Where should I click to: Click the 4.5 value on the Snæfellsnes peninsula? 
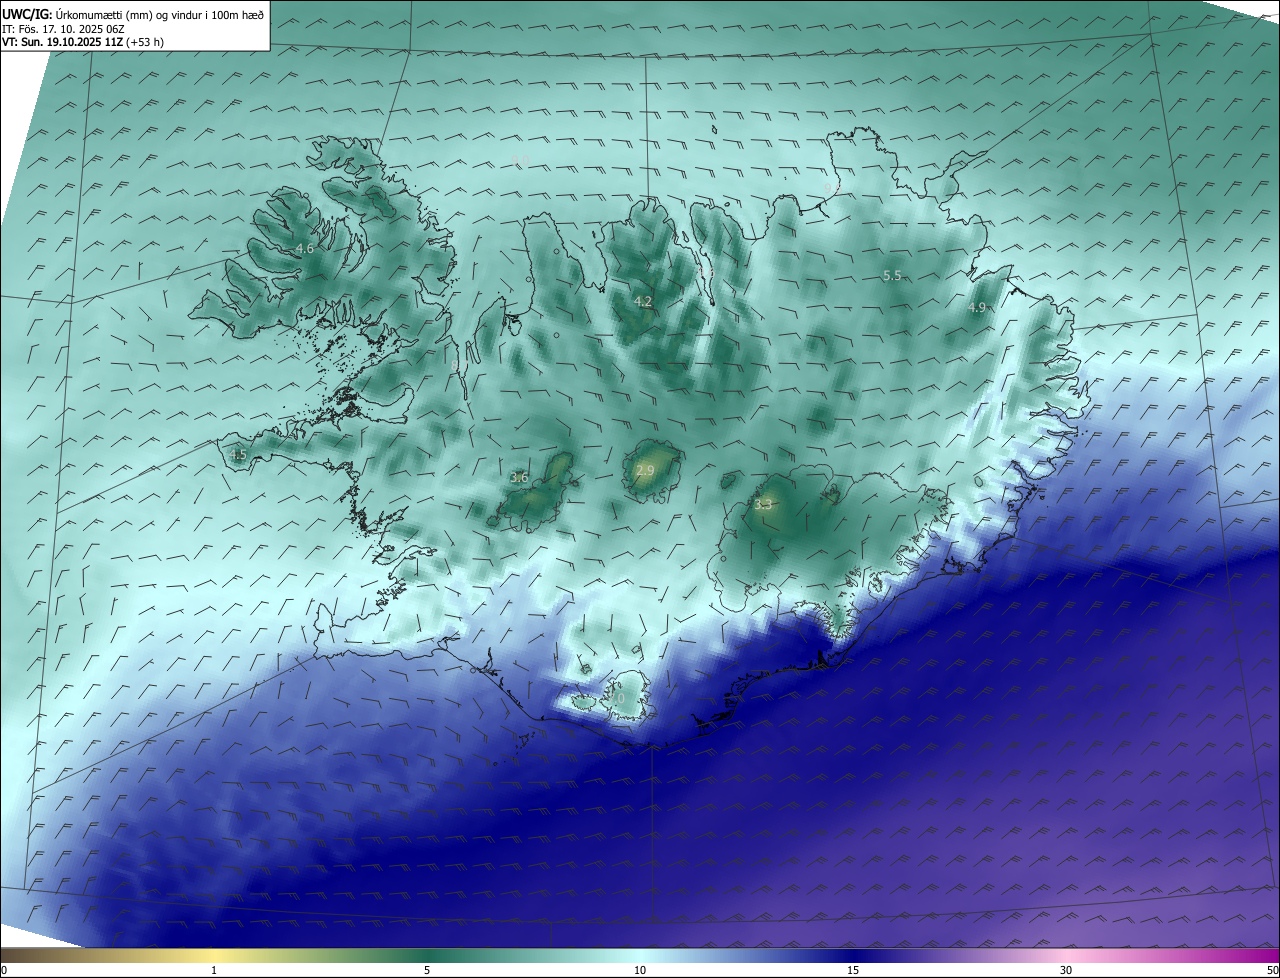click(238, 455)
